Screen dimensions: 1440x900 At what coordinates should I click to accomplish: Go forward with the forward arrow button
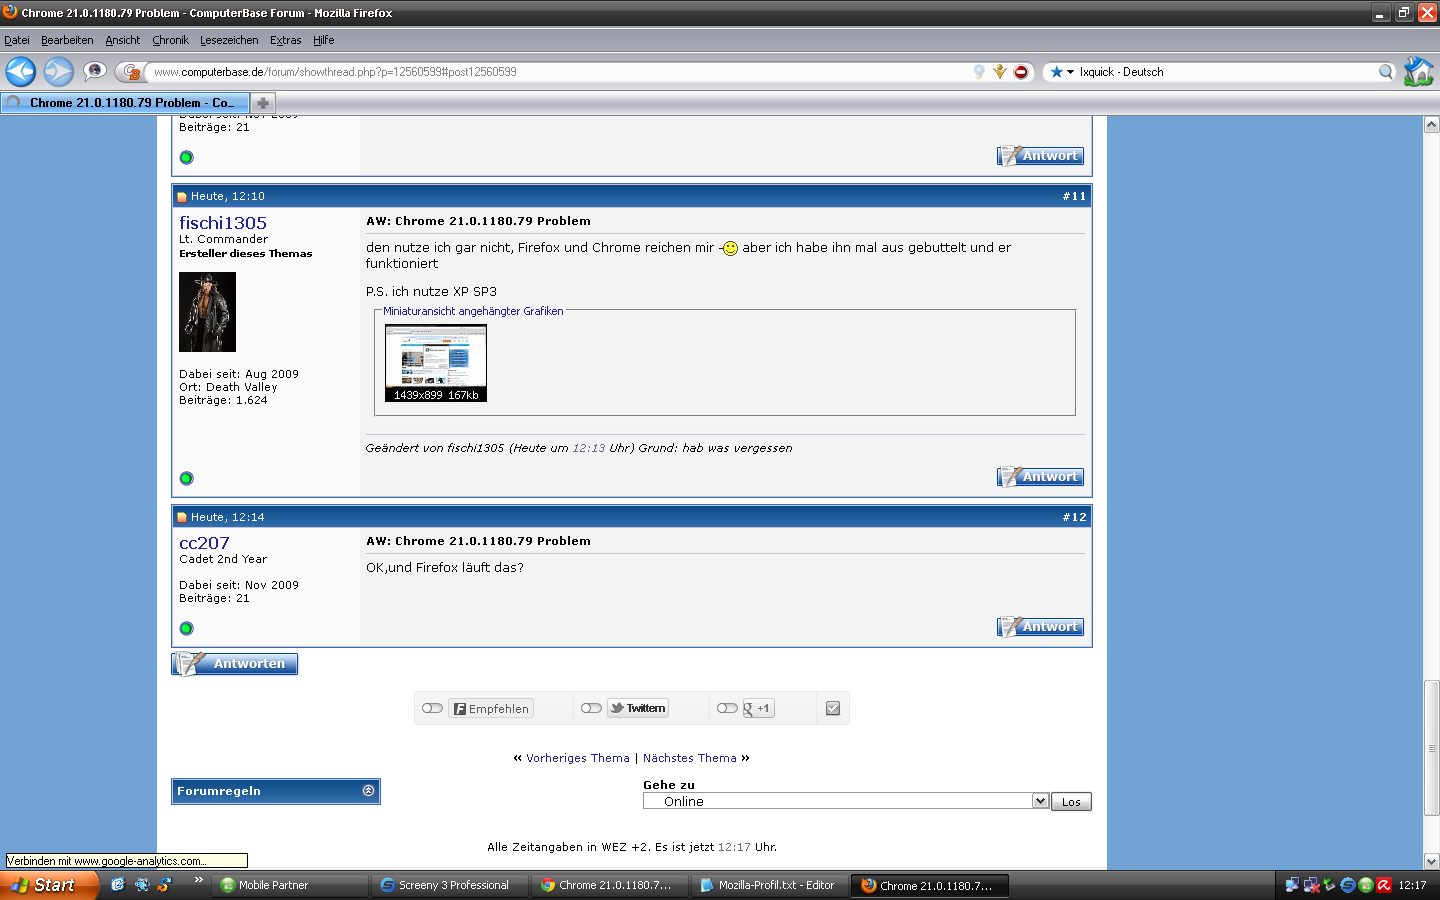click(58, 72)
